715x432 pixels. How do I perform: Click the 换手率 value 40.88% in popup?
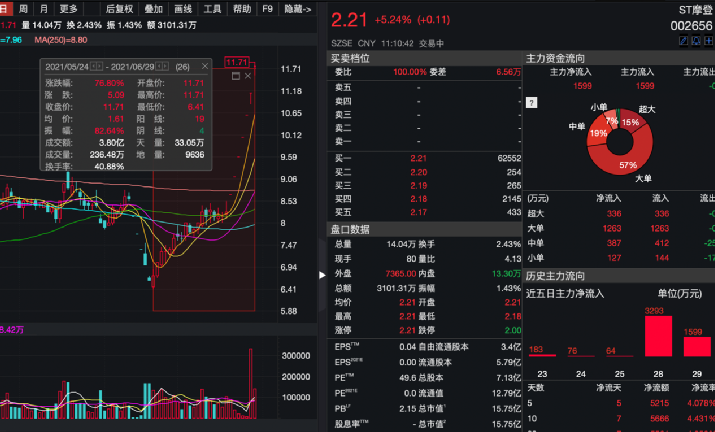109,167
